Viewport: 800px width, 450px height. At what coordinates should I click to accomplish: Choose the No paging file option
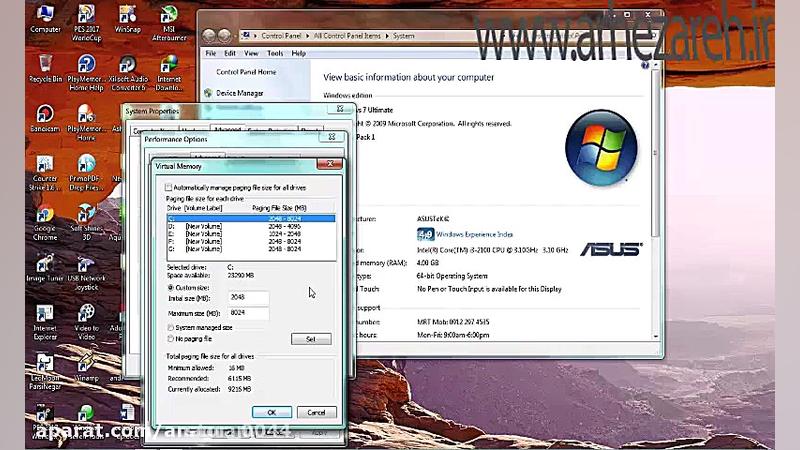[x=170, y=338]
